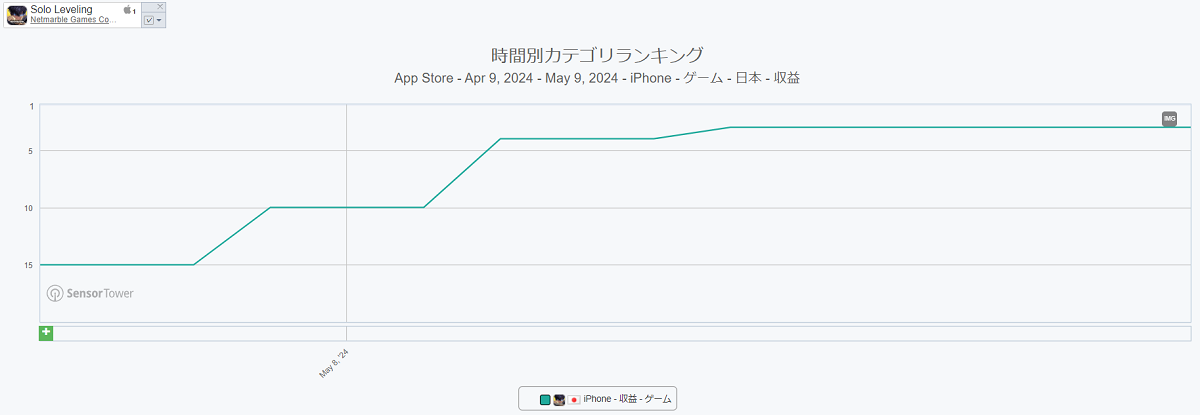1200x415 pixels.
Task: Click the Apple platform icon in app card
Action: (127, 10)
